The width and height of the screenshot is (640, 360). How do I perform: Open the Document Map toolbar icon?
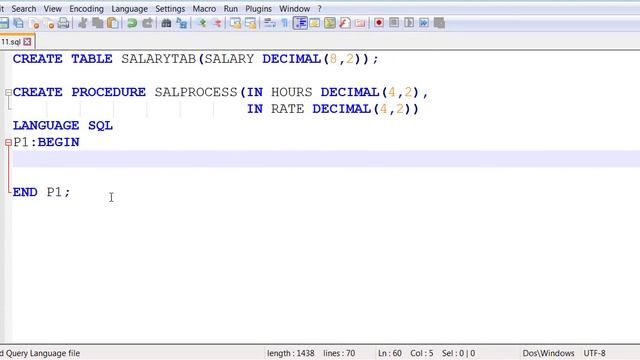coord(330,23)
